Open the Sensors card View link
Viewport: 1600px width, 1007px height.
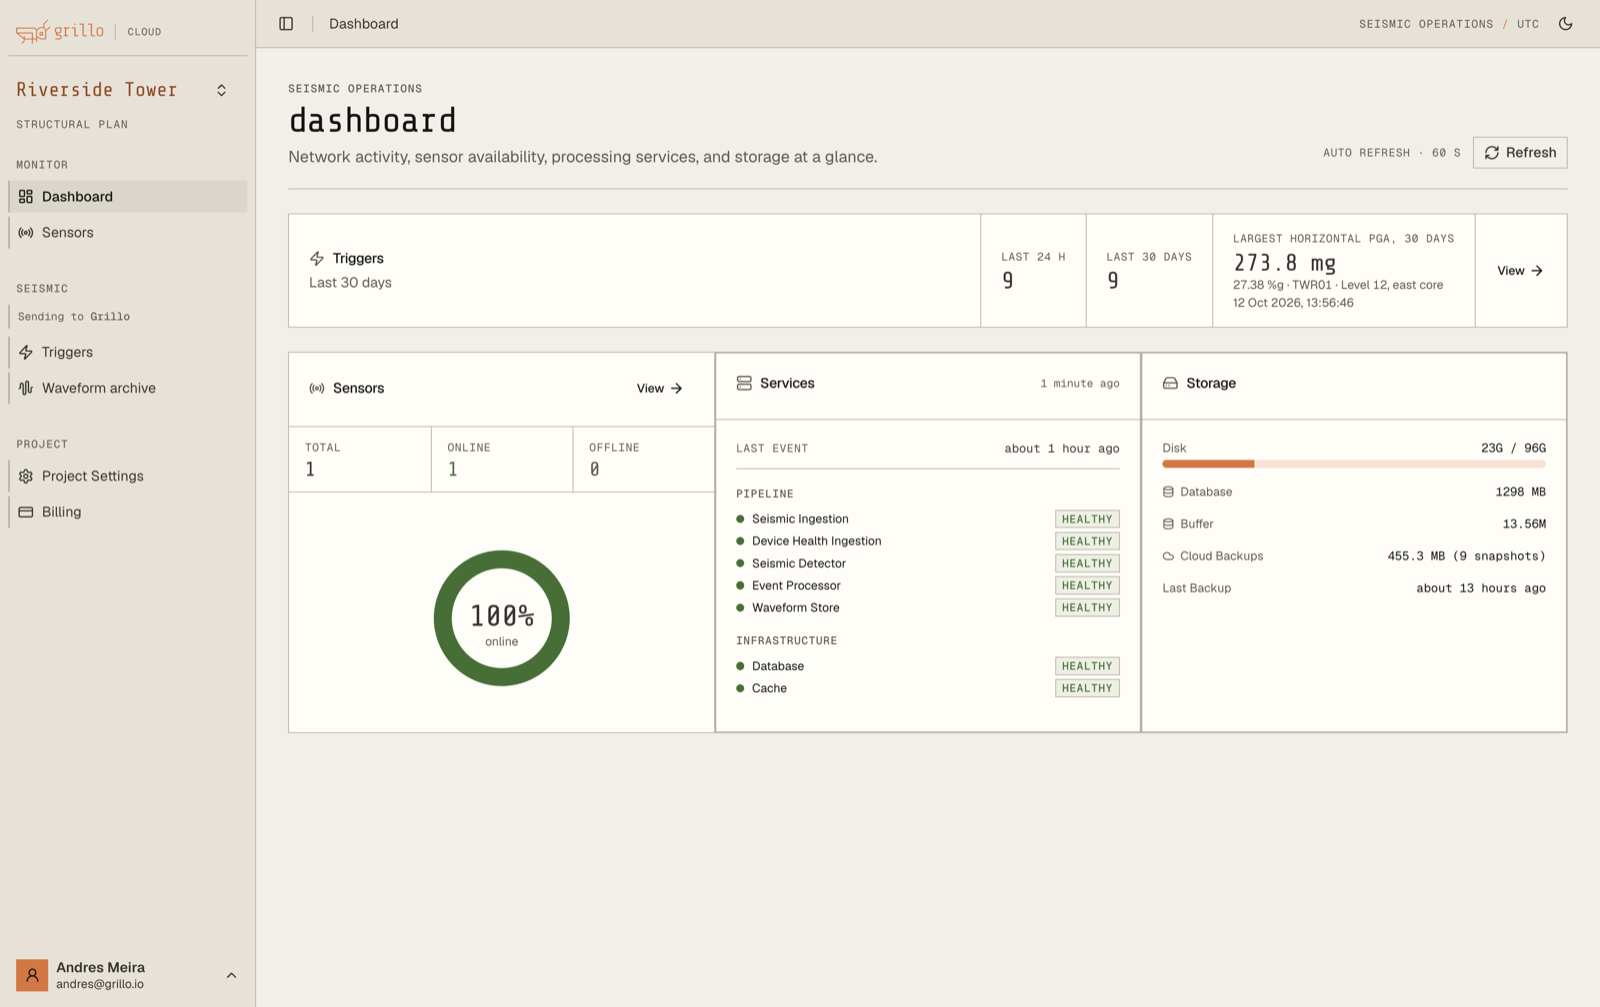[x=660, y=389]
